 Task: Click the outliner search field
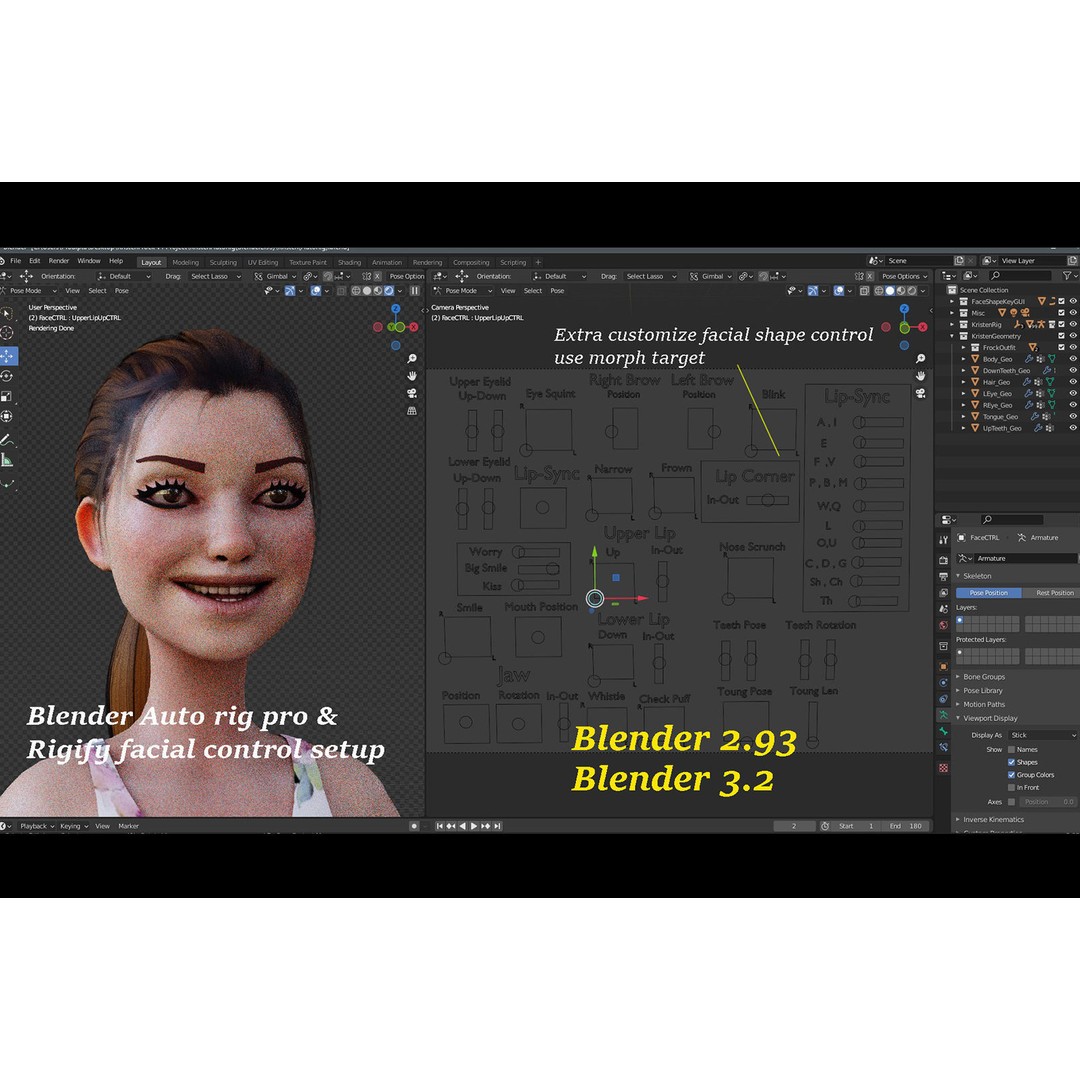point(1021,276)
